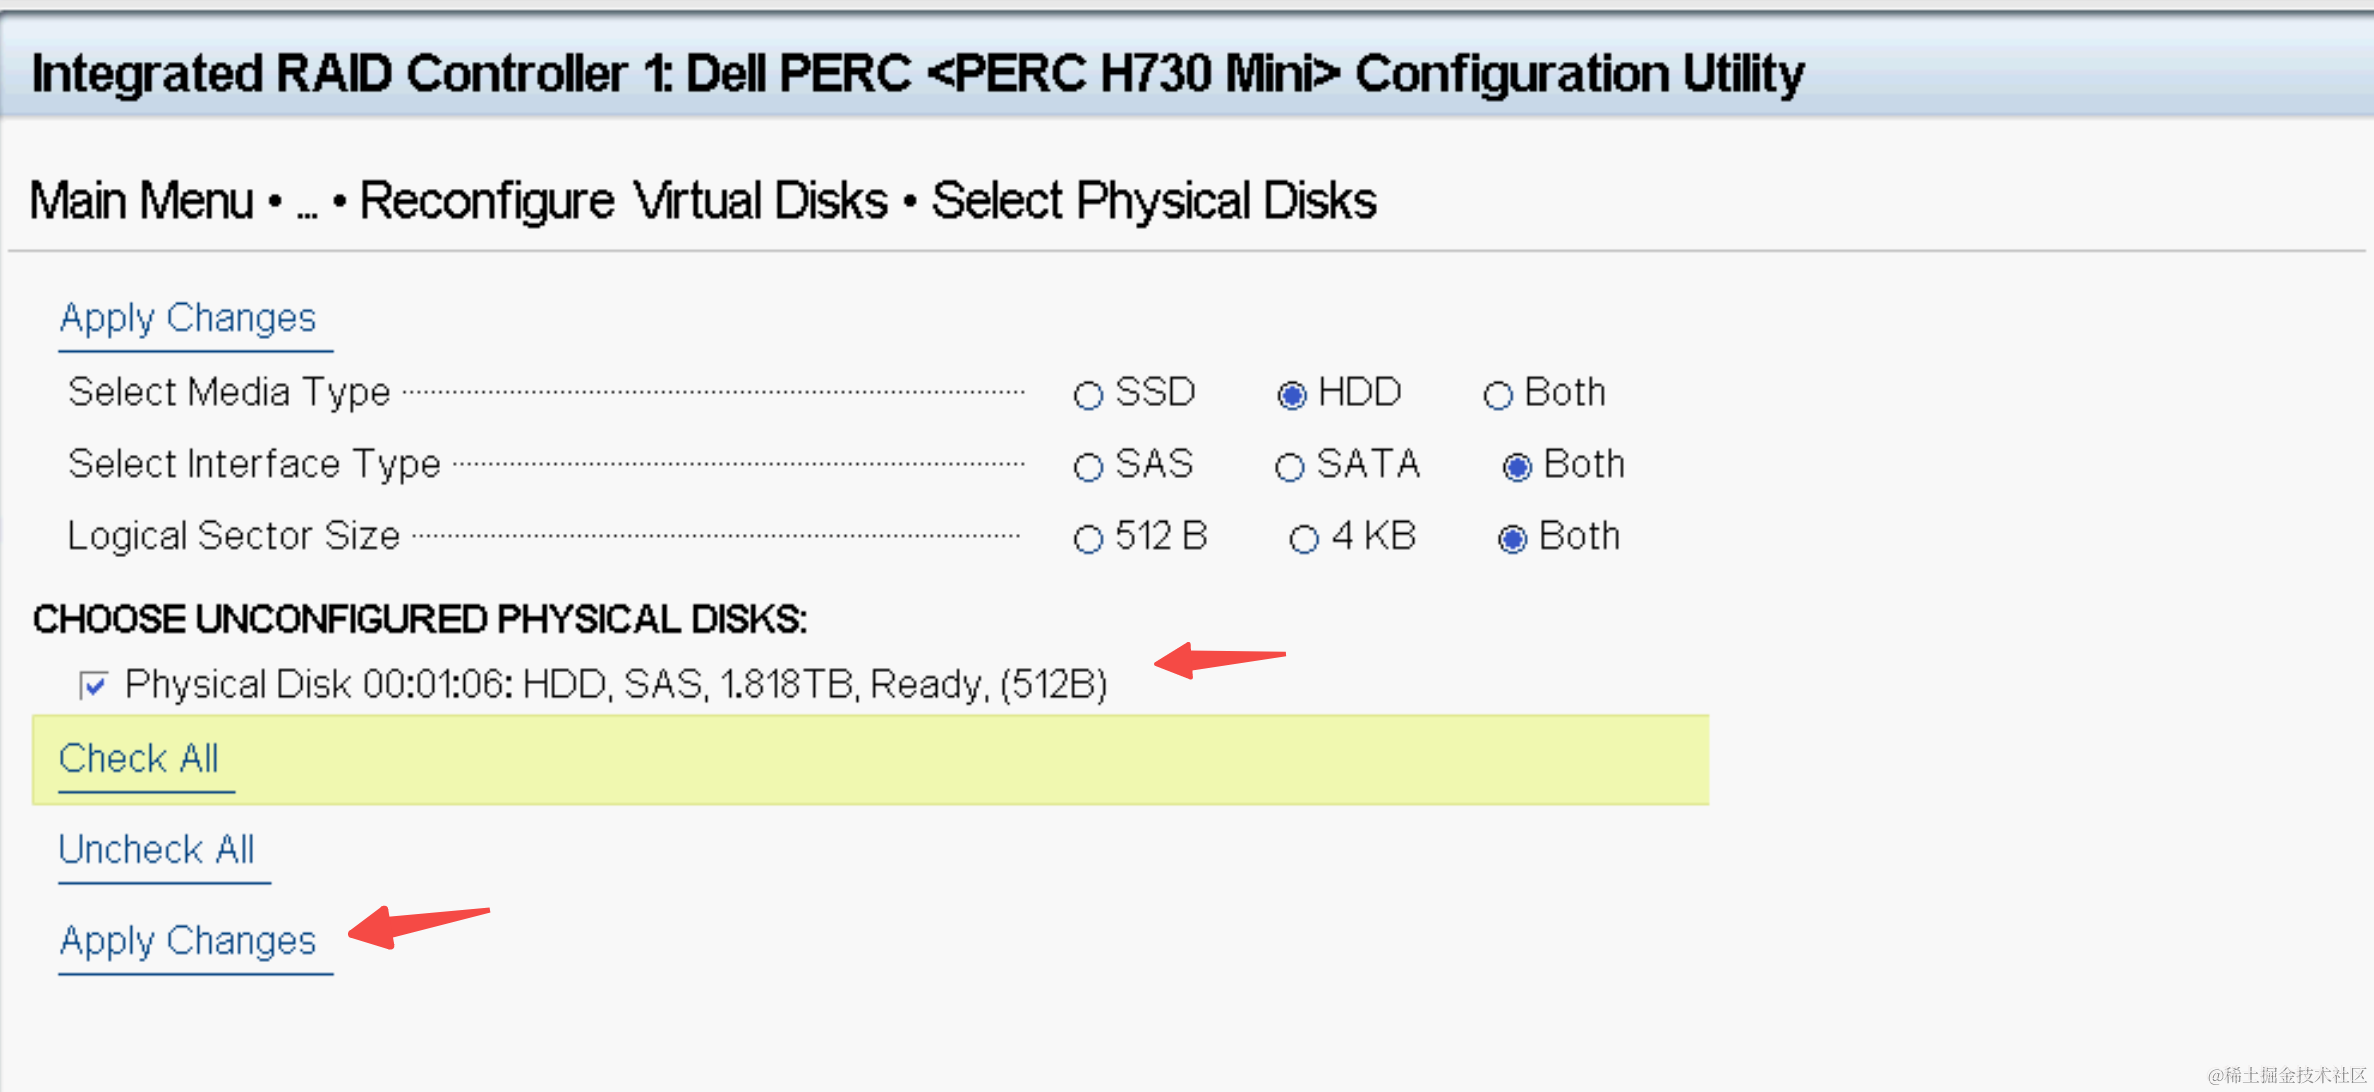
Task: Go to Main Menu in breadcrumb
Action: click(x=142, y=201)
